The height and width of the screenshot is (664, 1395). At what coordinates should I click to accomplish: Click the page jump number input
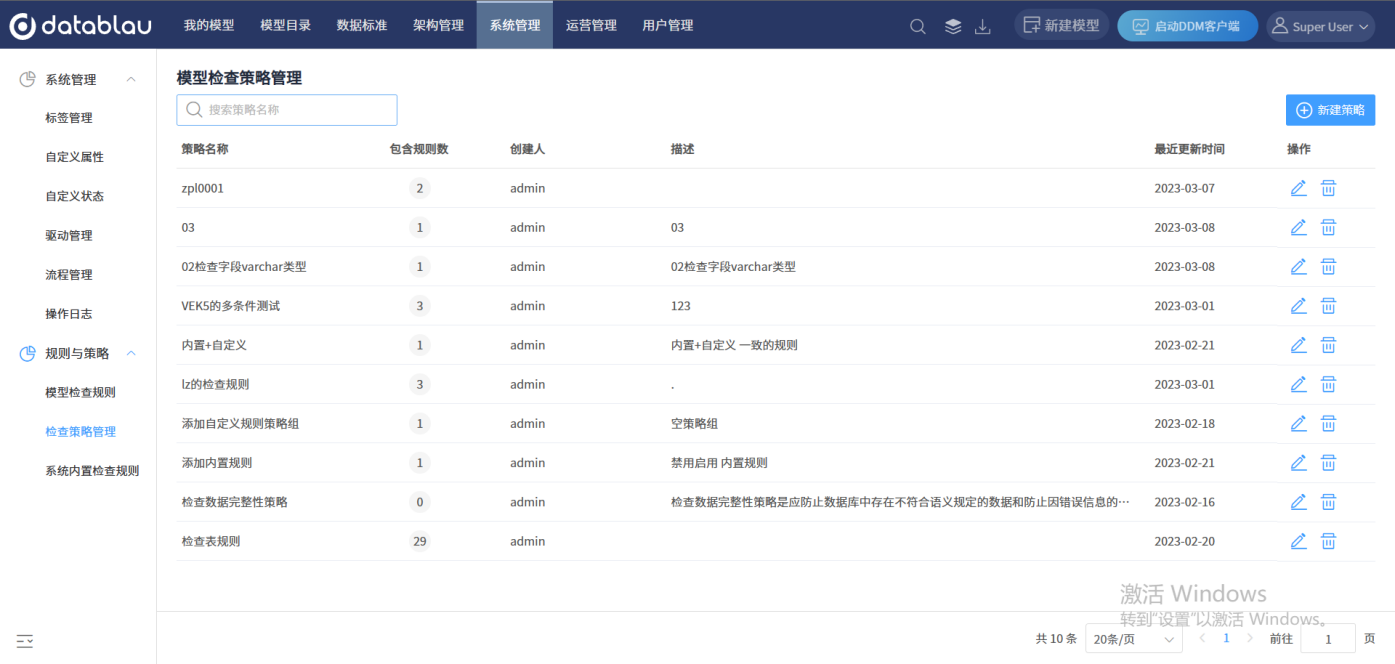[1328, 639]
